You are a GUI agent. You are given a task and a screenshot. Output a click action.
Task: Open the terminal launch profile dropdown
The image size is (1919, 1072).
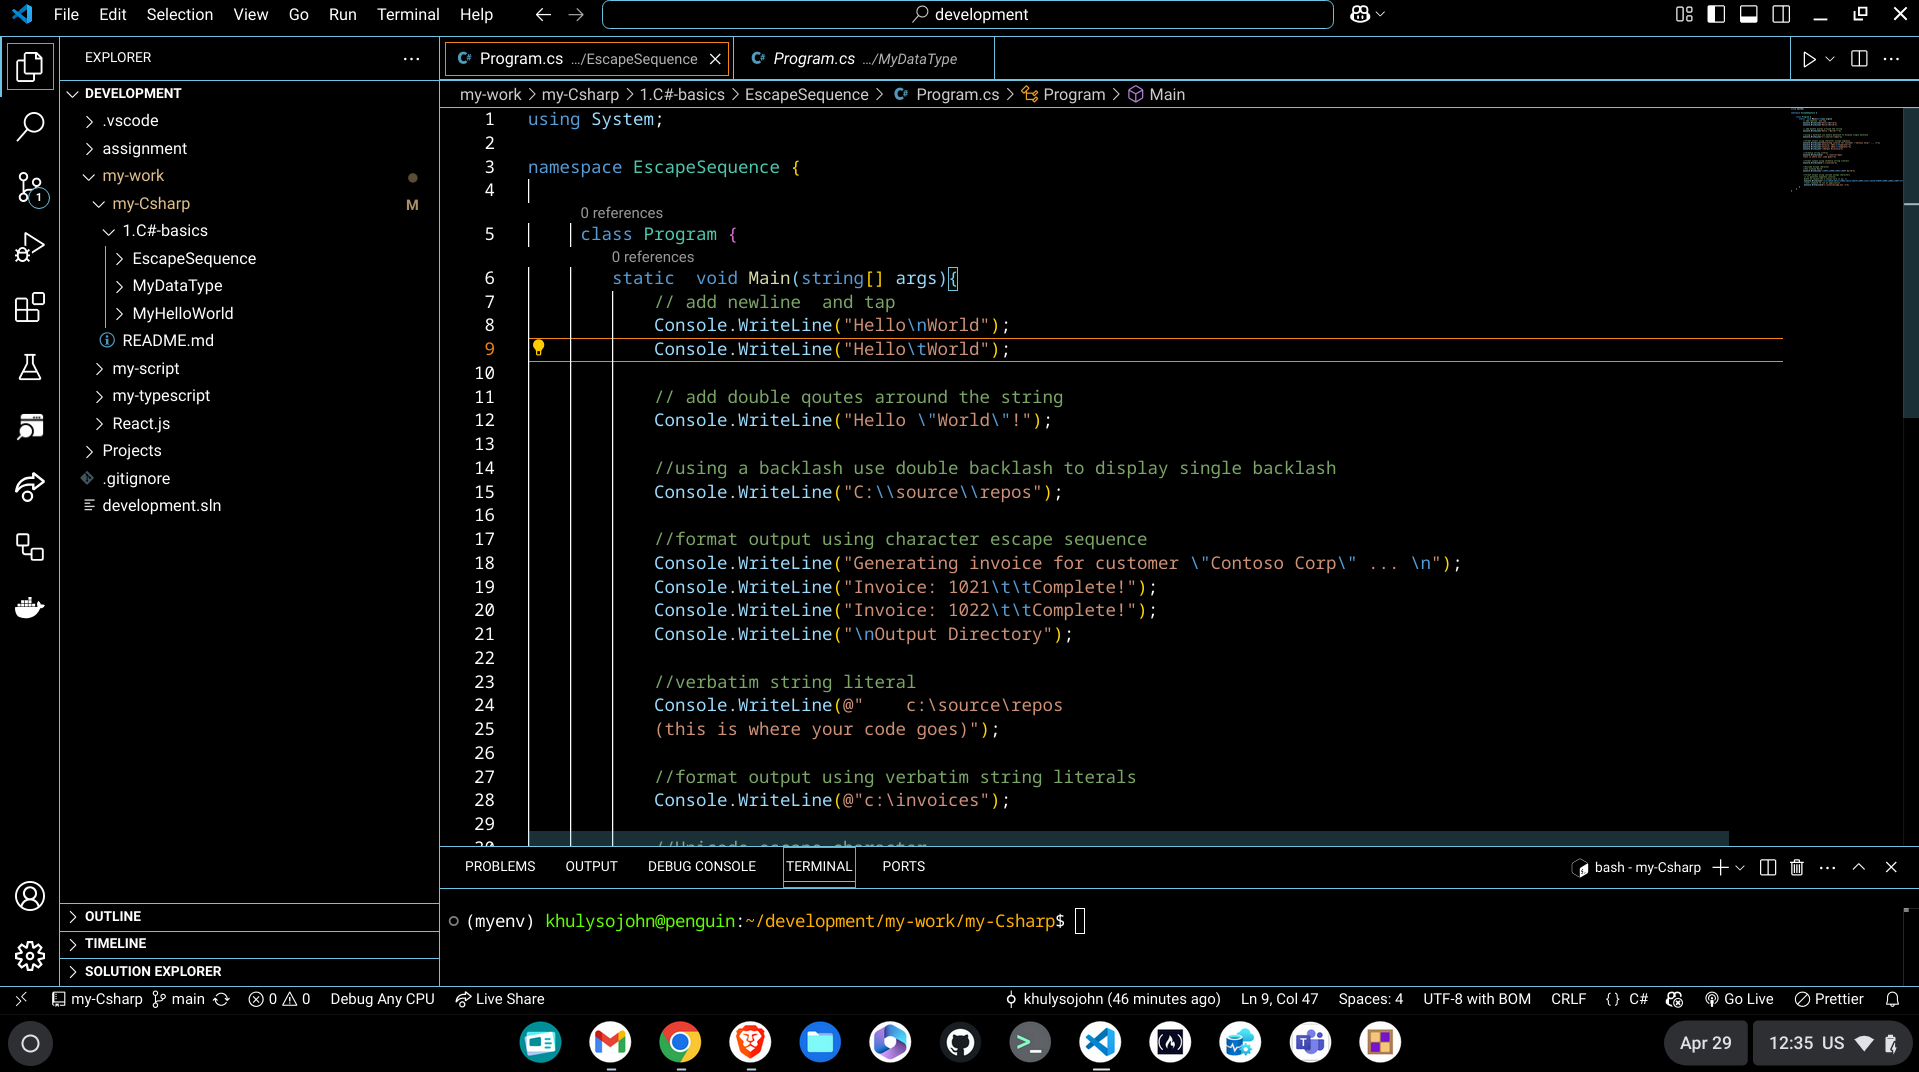click(1740, 867)
